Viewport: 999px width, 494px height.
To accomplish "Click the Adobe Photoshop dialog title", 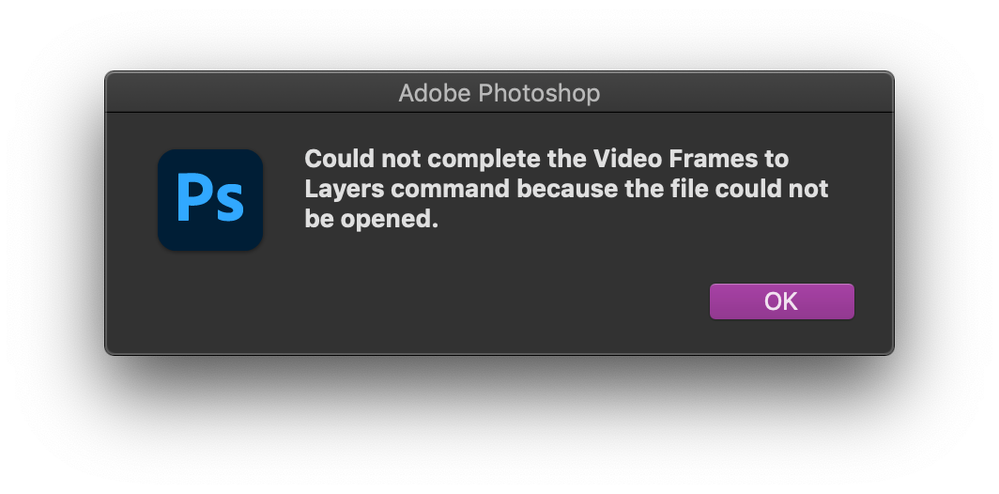I will coord(499,93).
